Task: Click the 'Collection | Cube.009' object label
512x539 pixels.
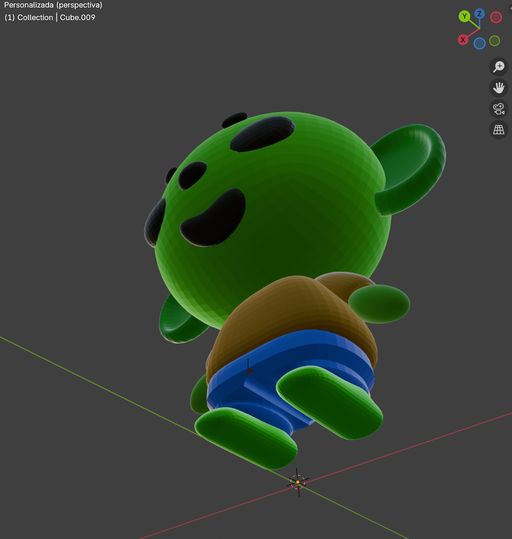Action: point(56,18)
